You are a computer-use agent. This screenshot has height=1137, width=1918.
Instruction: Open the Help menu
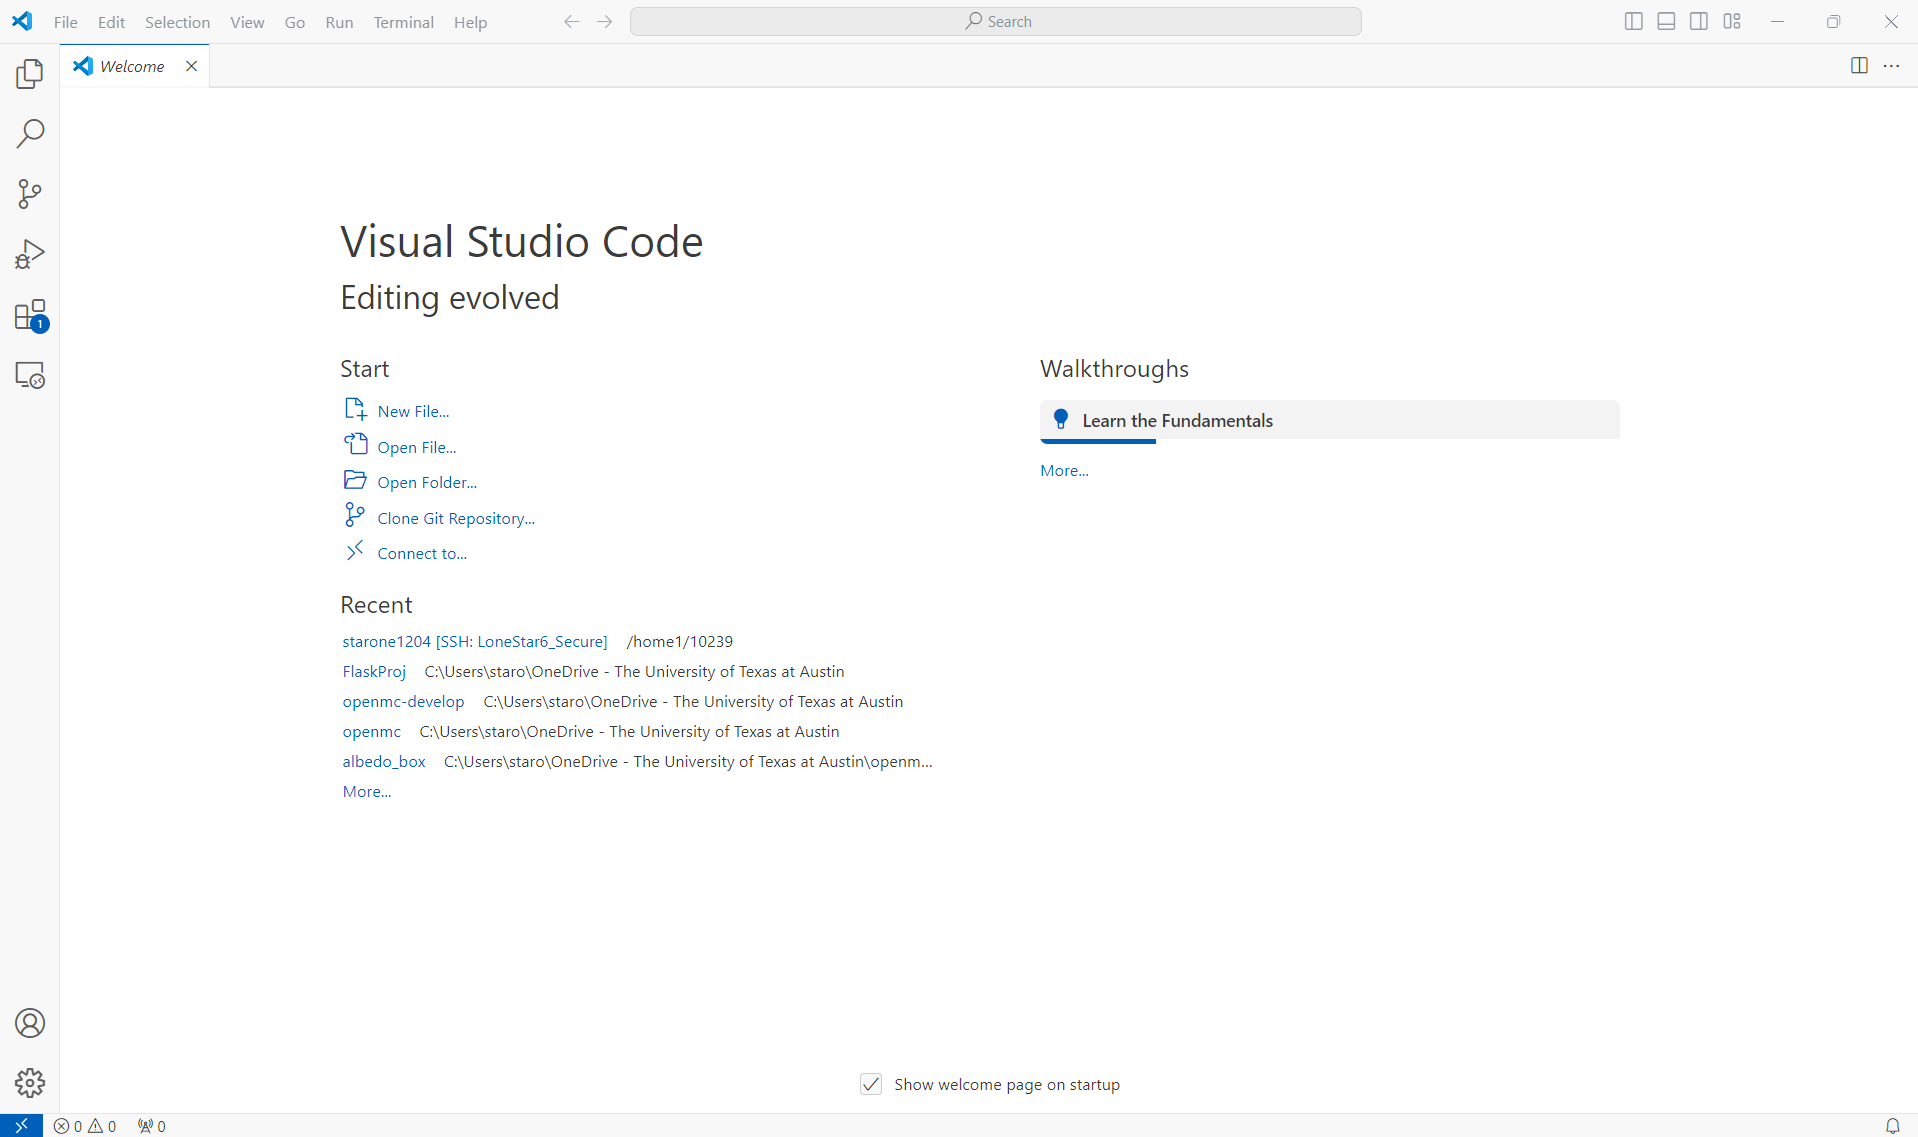point(470,22)
